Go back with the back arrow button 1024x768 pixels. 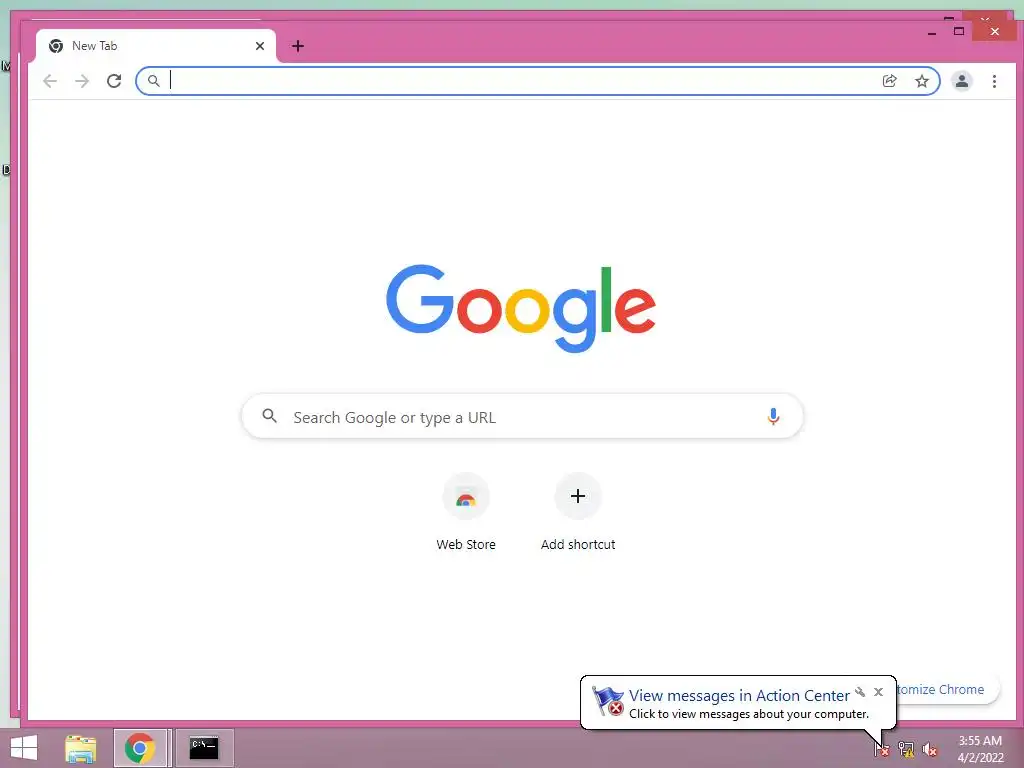click(50, 81)
